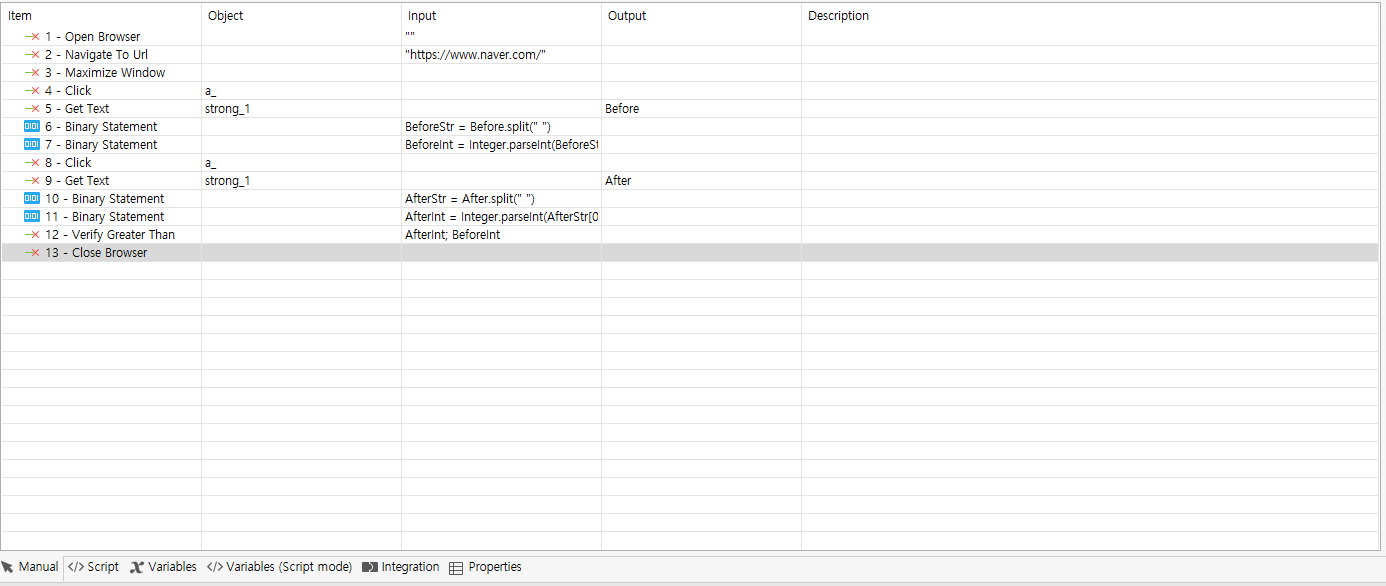Click the arrow icon of step 9 Get Text
Screen dimensions: 1386x586
[x=32, y=181]
